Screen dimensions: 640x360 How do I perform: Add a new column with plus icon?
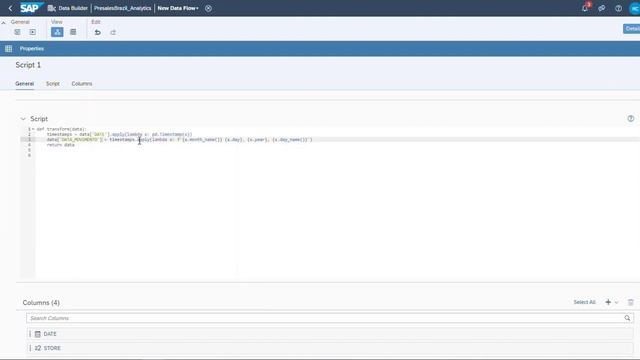point(608,302)
